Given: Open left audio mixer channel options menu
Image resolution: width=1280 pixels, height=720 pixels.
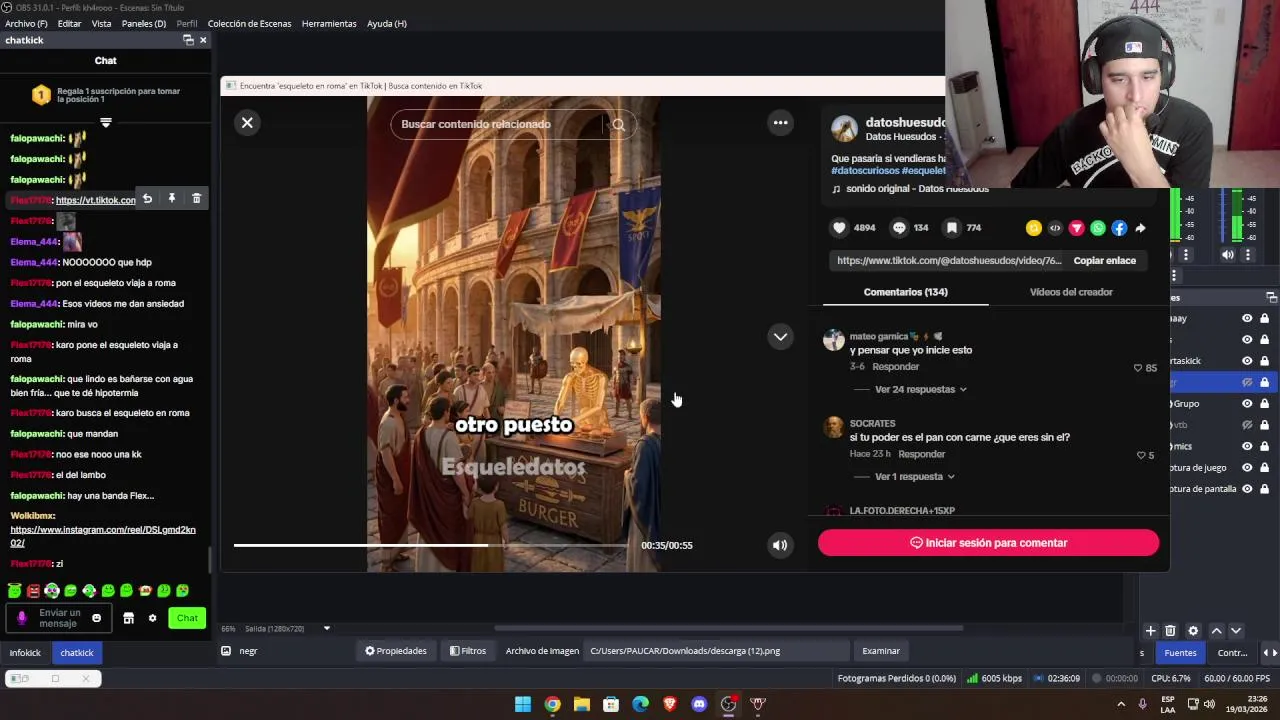Looking at the screenshot, I should tap(1186, 255).
